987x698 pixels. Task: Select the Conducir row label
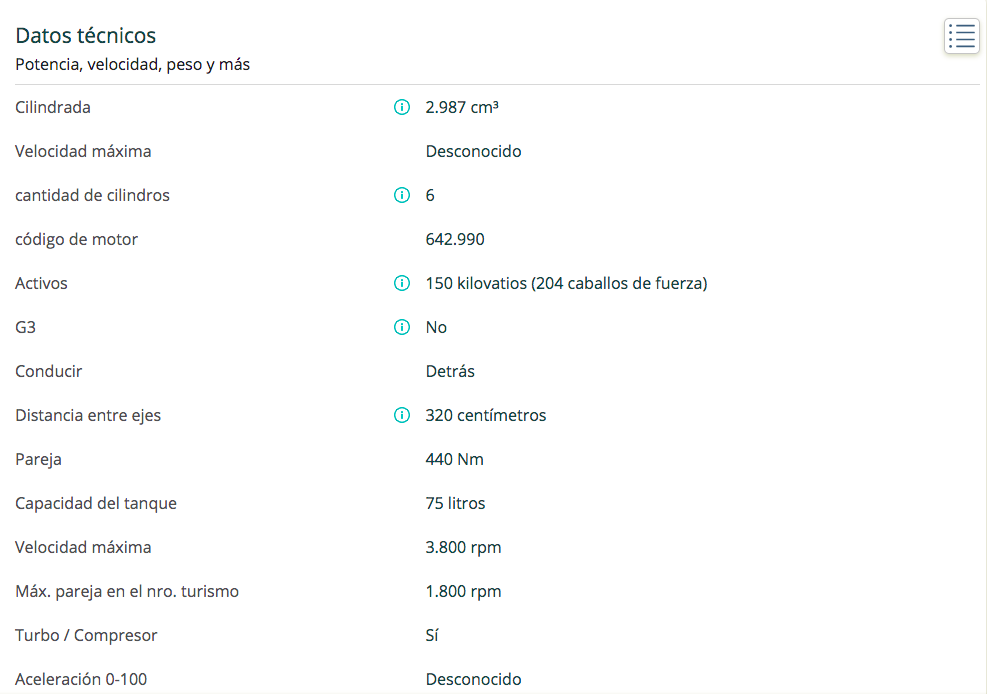pos(48,371)
